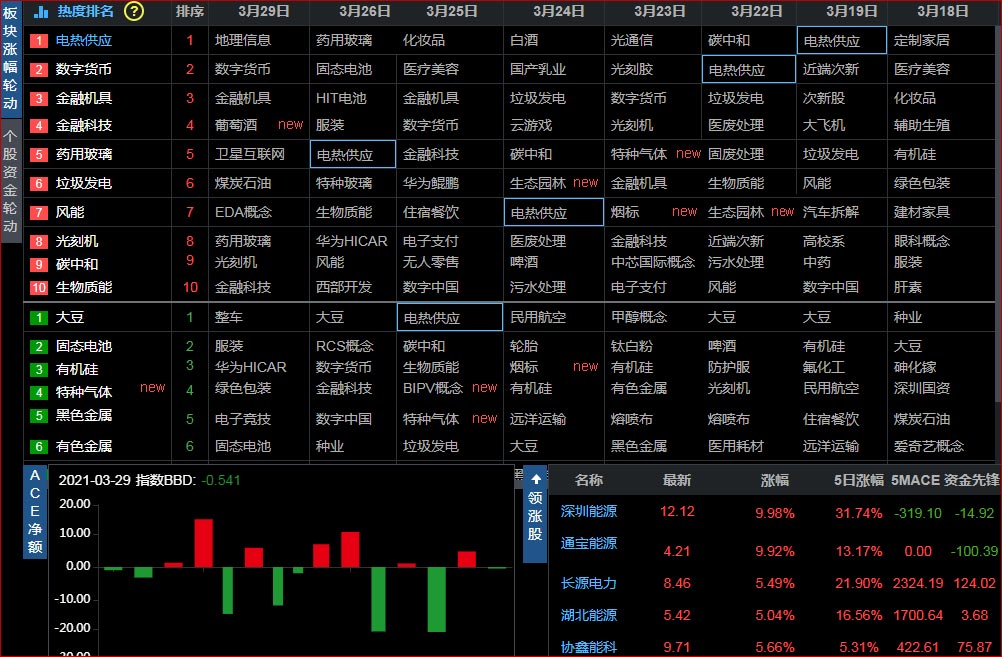Click the 2324.19 value in 长源电力 row
This screenshot has width=1002, height=657.
[918, 583]
